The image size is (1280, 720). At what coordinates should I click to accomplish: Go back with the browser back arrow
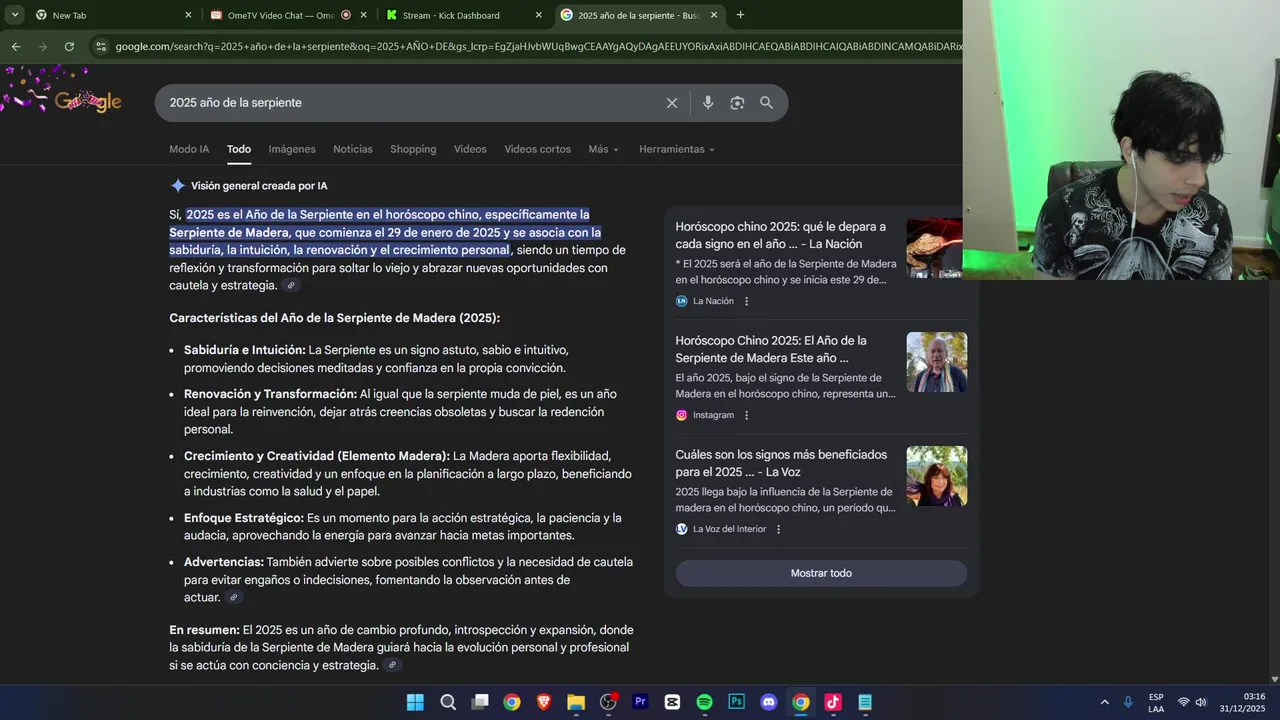[x=16, y=46]
